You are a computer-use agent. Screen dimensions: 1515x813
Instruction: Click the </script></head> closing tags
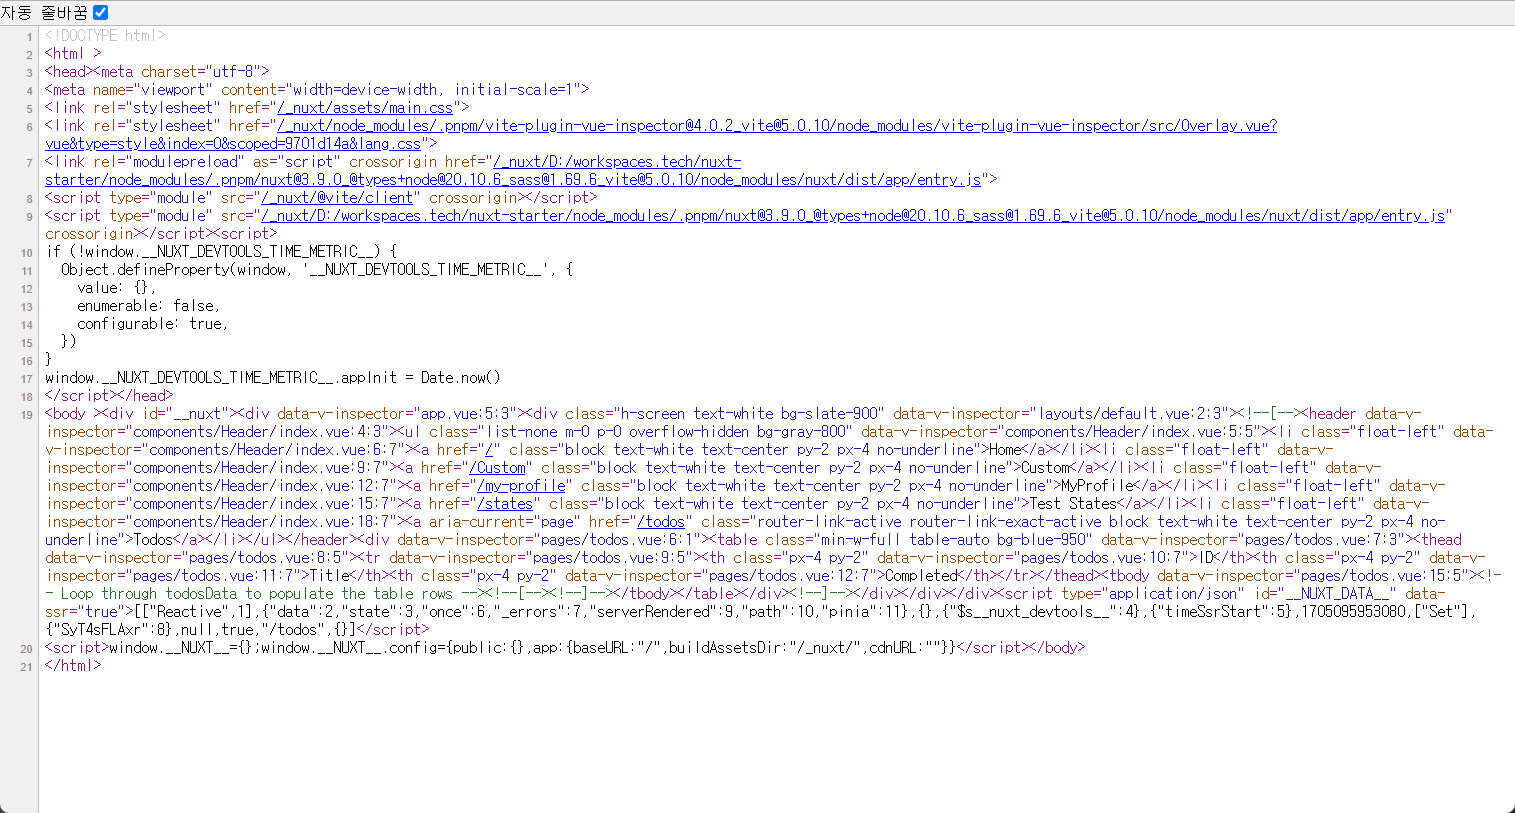click(x=109, y=395)
